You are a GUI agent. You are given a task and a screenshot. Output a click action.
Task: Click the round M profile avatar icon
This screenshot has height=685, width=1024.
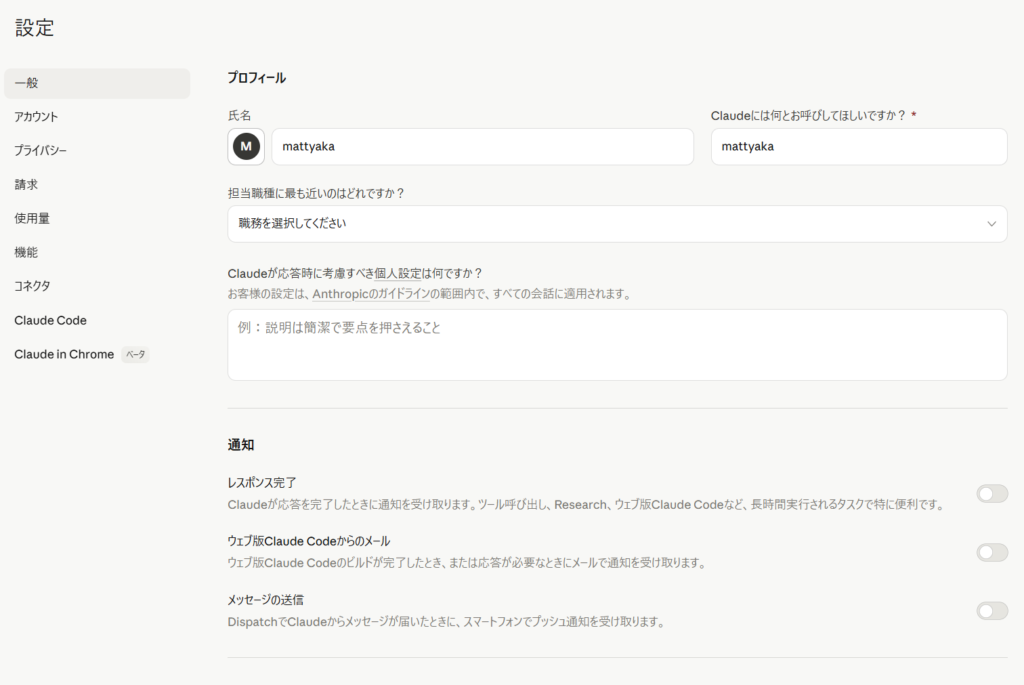pos(246,146)
